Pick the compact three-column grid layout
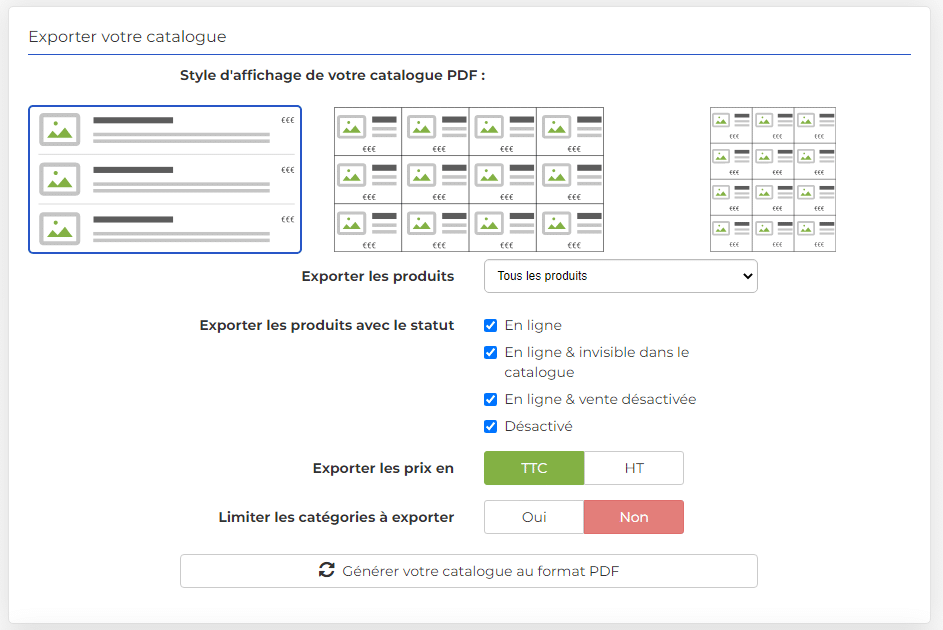 (x=773, y=179)
